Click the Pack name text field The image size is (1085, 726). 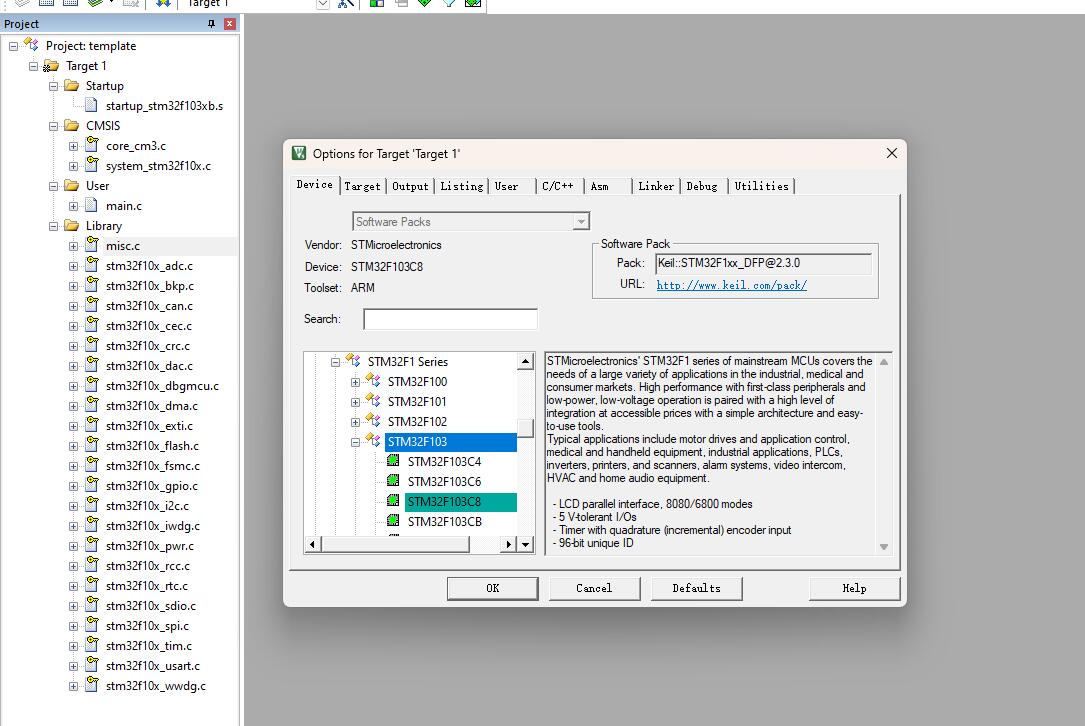[x=763, y=263]
